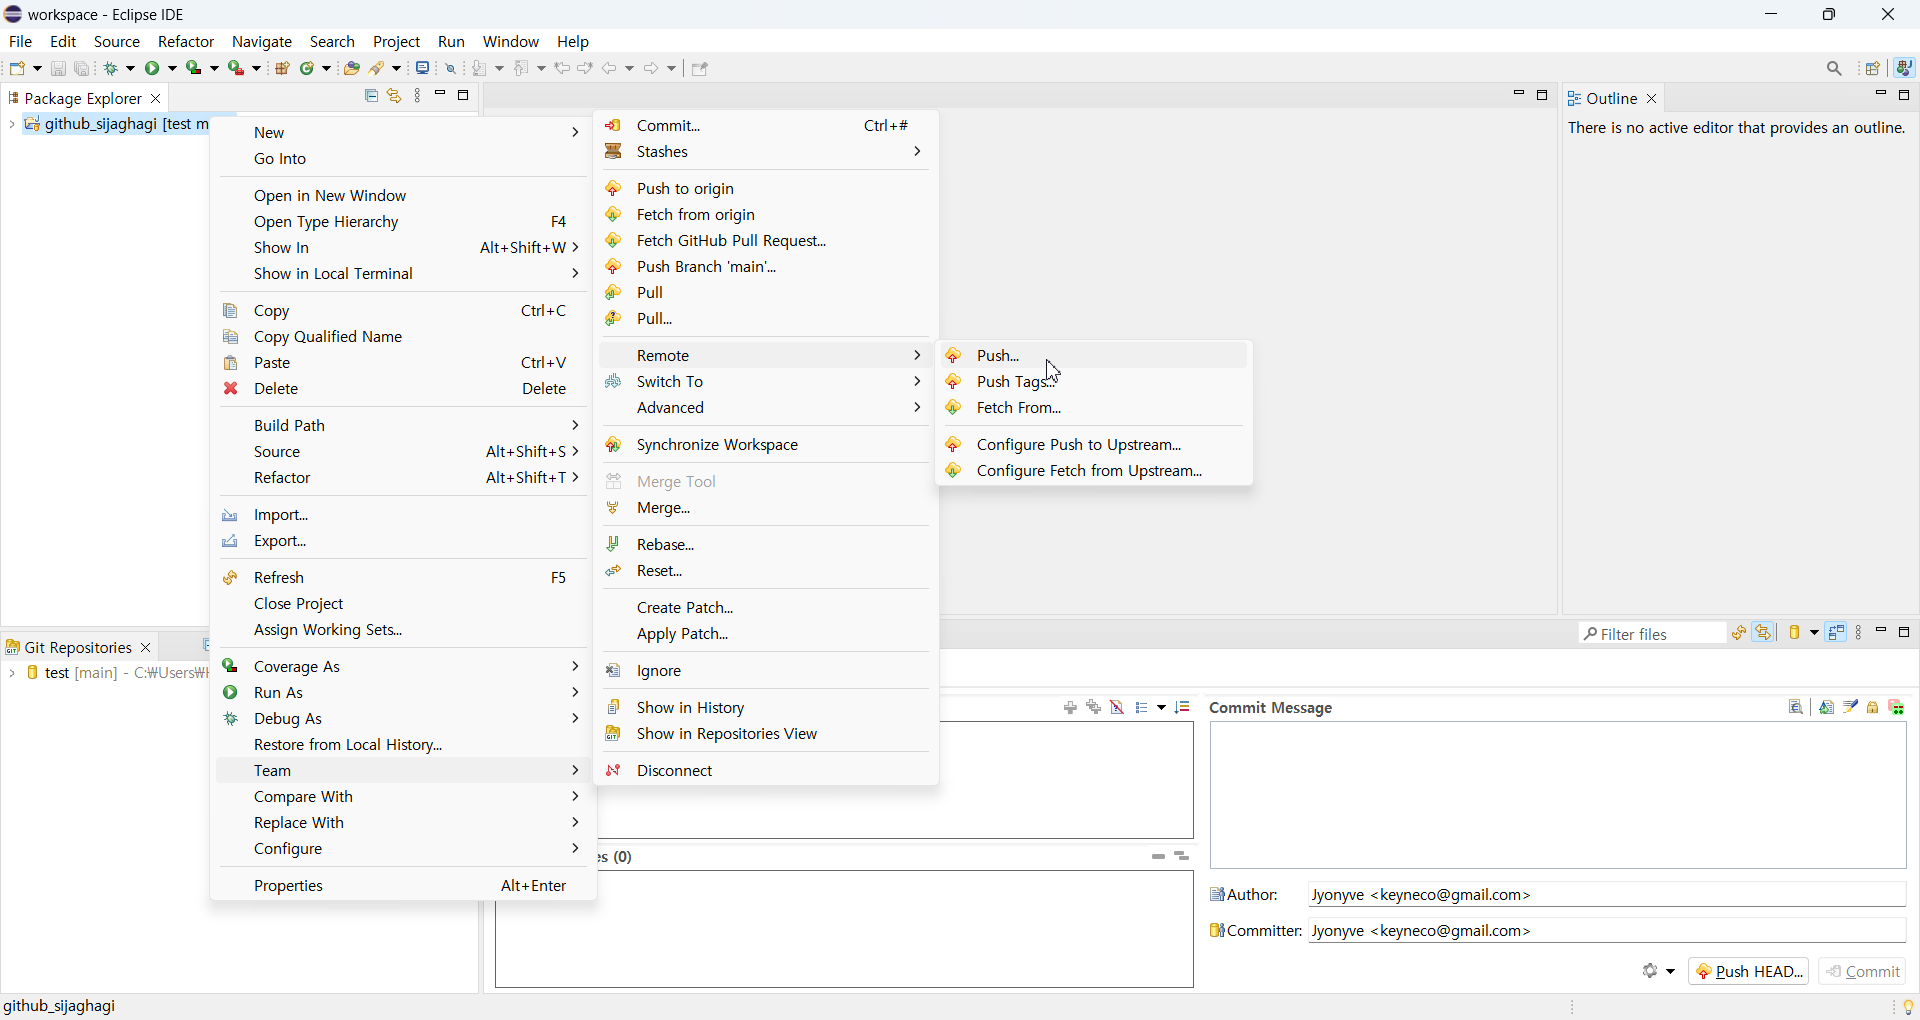Open the Package Explorer view menu
The height and width of the screenshot is (1020, 1920).
pos(418,96)
